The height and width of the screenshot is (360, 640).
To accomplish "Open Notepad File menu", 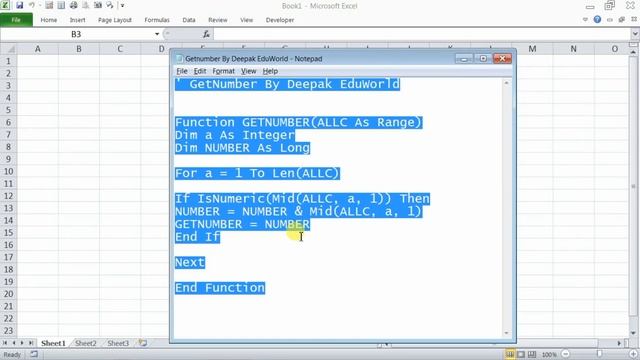I will point(182,71).
